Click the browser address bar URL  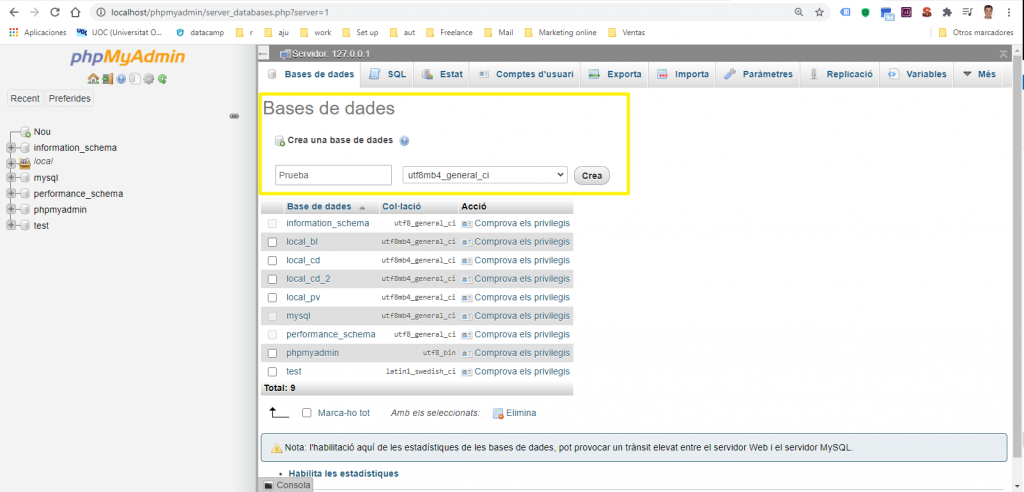point(220,12)
